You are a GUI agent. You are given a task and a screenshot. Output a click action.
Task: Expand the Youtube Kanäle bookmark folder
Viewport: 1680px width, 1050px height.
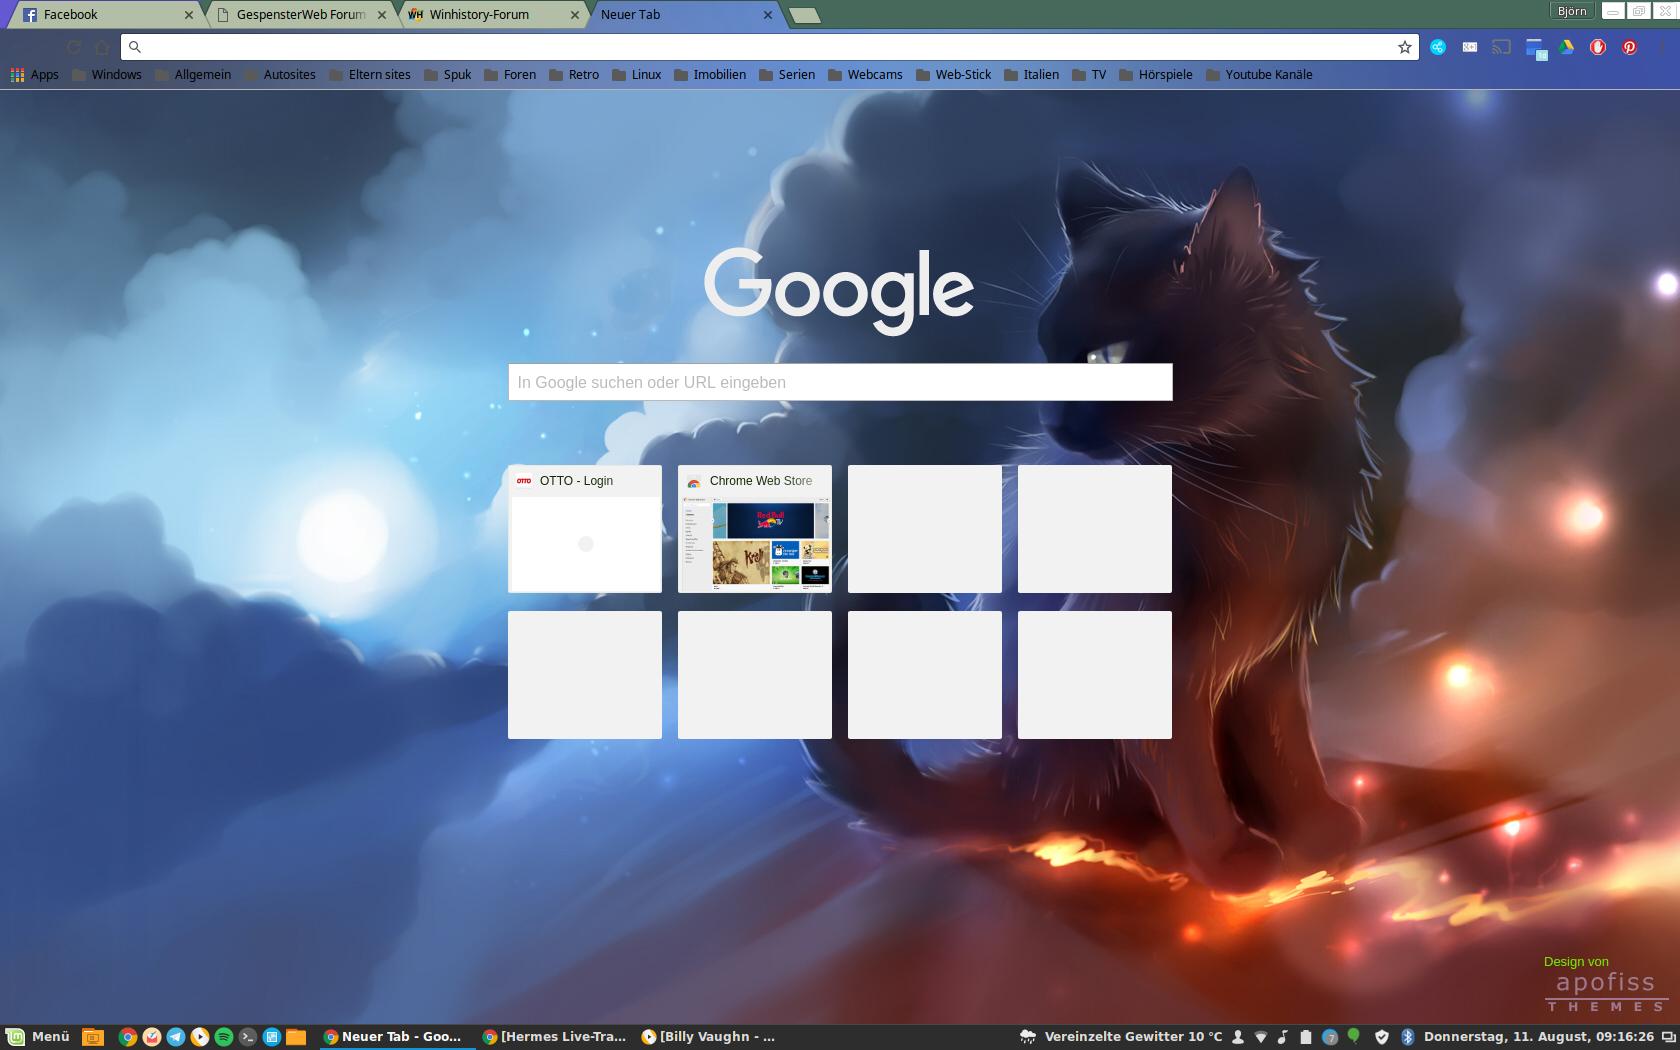click(x=1259, y=75)
